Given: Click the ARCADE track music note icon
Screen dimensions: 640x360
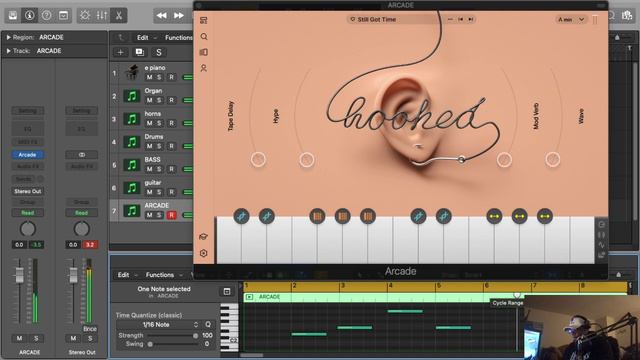Looking at the screenshot, I should (132, 211).
